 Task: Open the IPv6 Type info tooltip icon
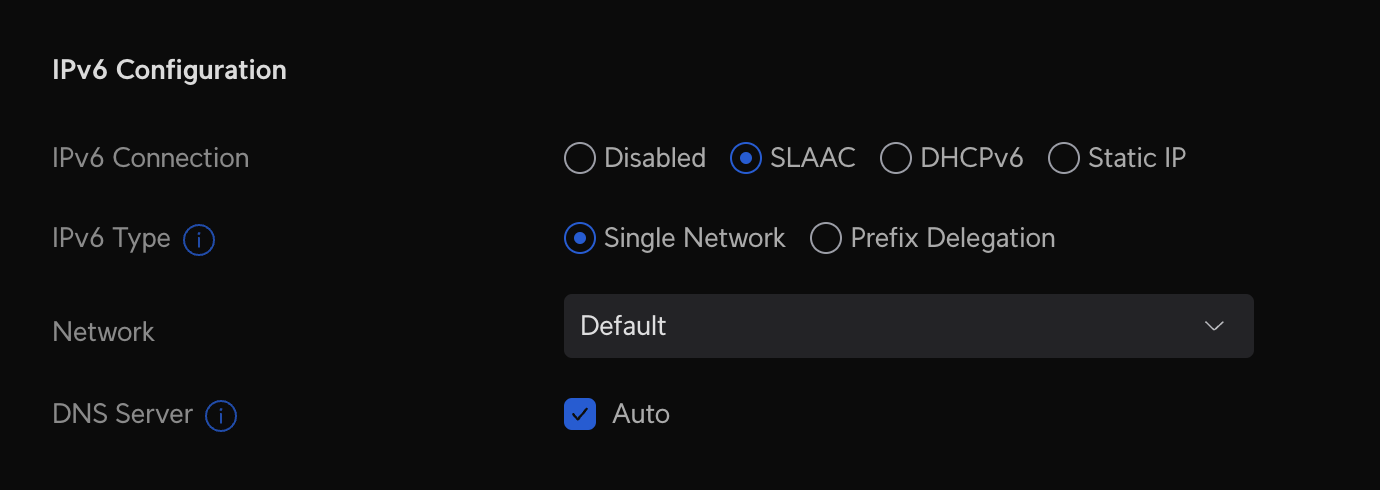point(200,240)
